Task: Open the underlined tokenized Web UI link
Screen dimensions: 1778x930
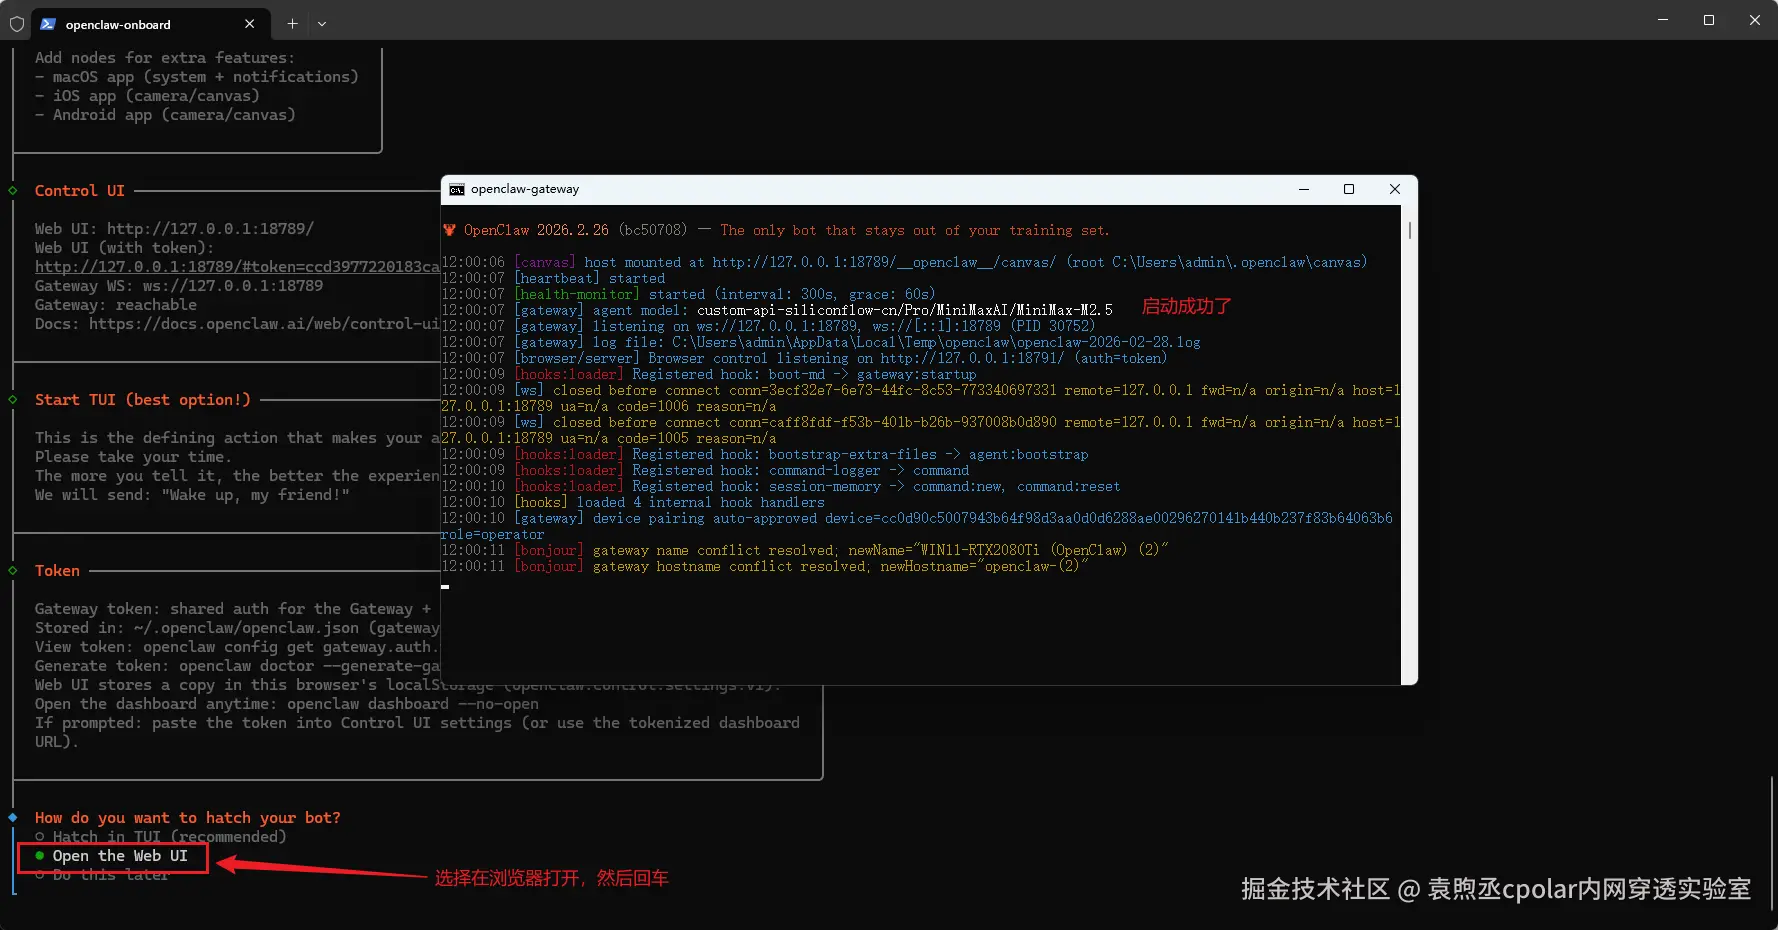Action: click(x=237, y=267)
